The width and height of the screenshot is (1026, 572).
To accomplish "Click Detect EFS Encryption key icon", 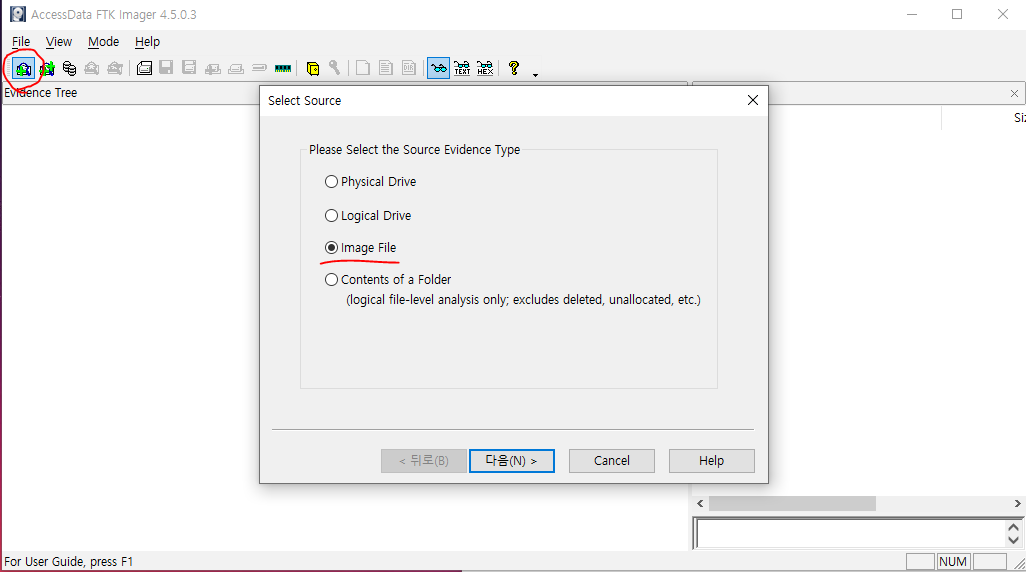I will coord(334,67).
